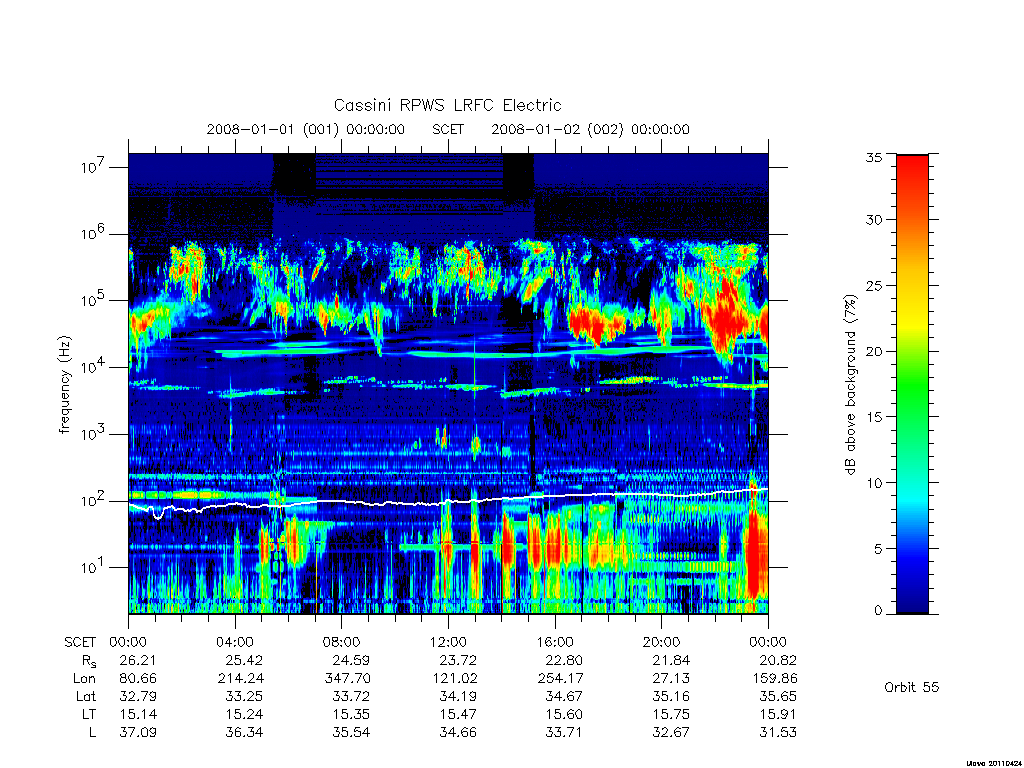This screenshot has width=1024, height=768.
Task: Click the 'Orbit 55' label
Action: (x=911, y=687)
